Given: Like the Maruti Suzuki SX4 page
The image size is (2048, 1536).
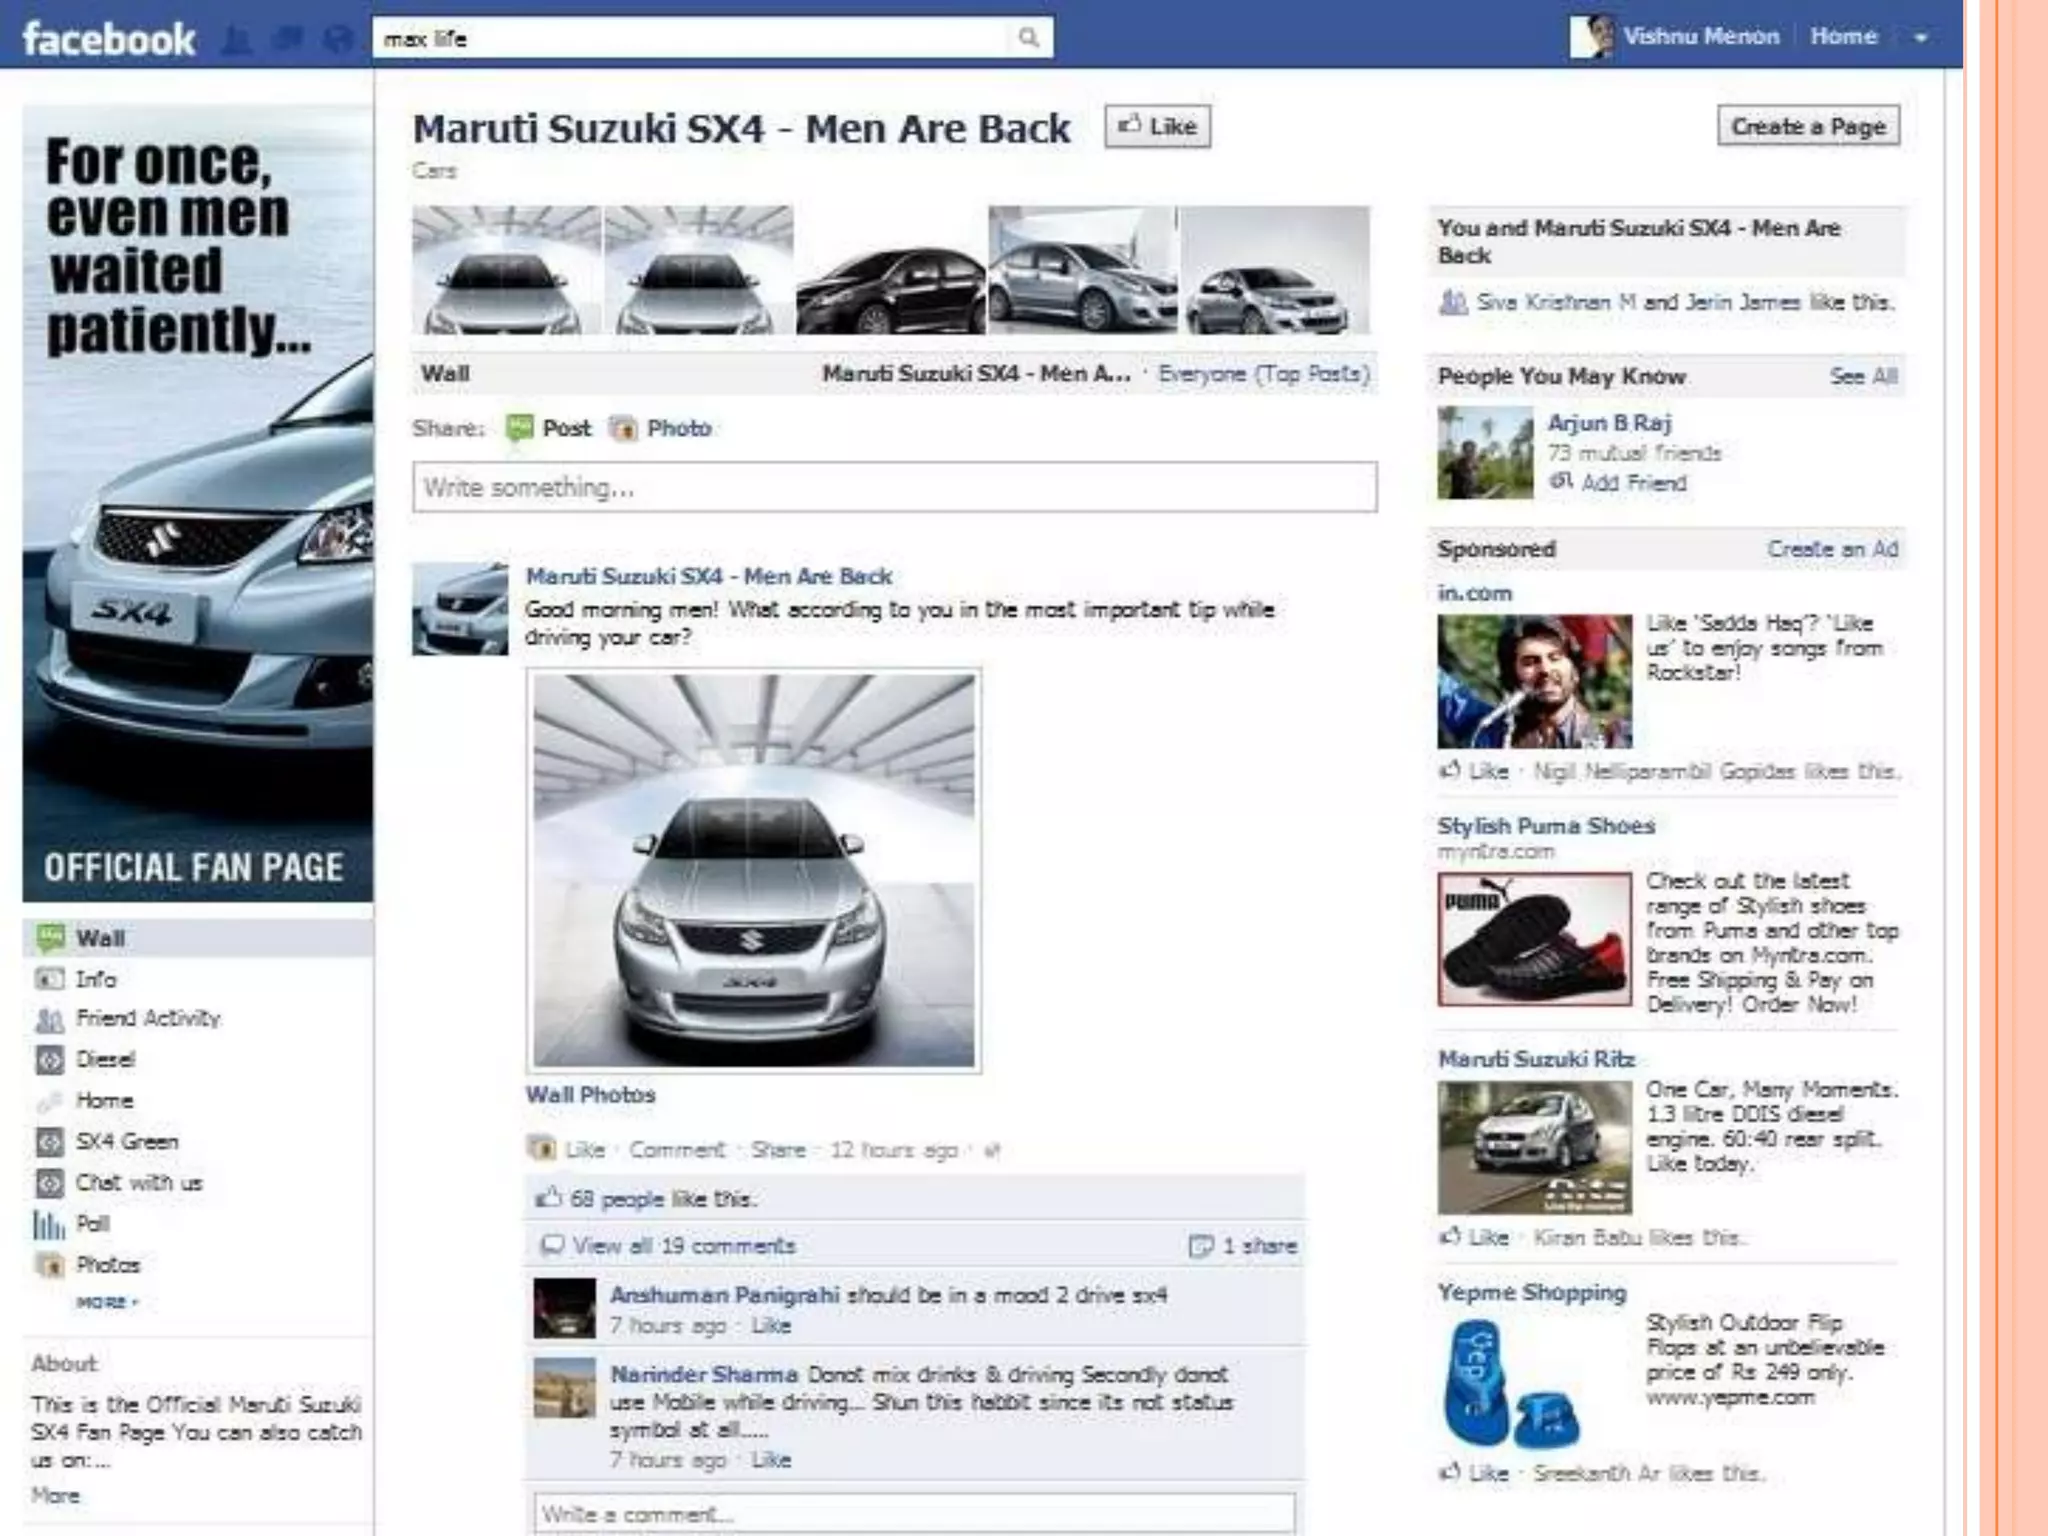Looking at the screenshot, I should (x=1157, y=127).
